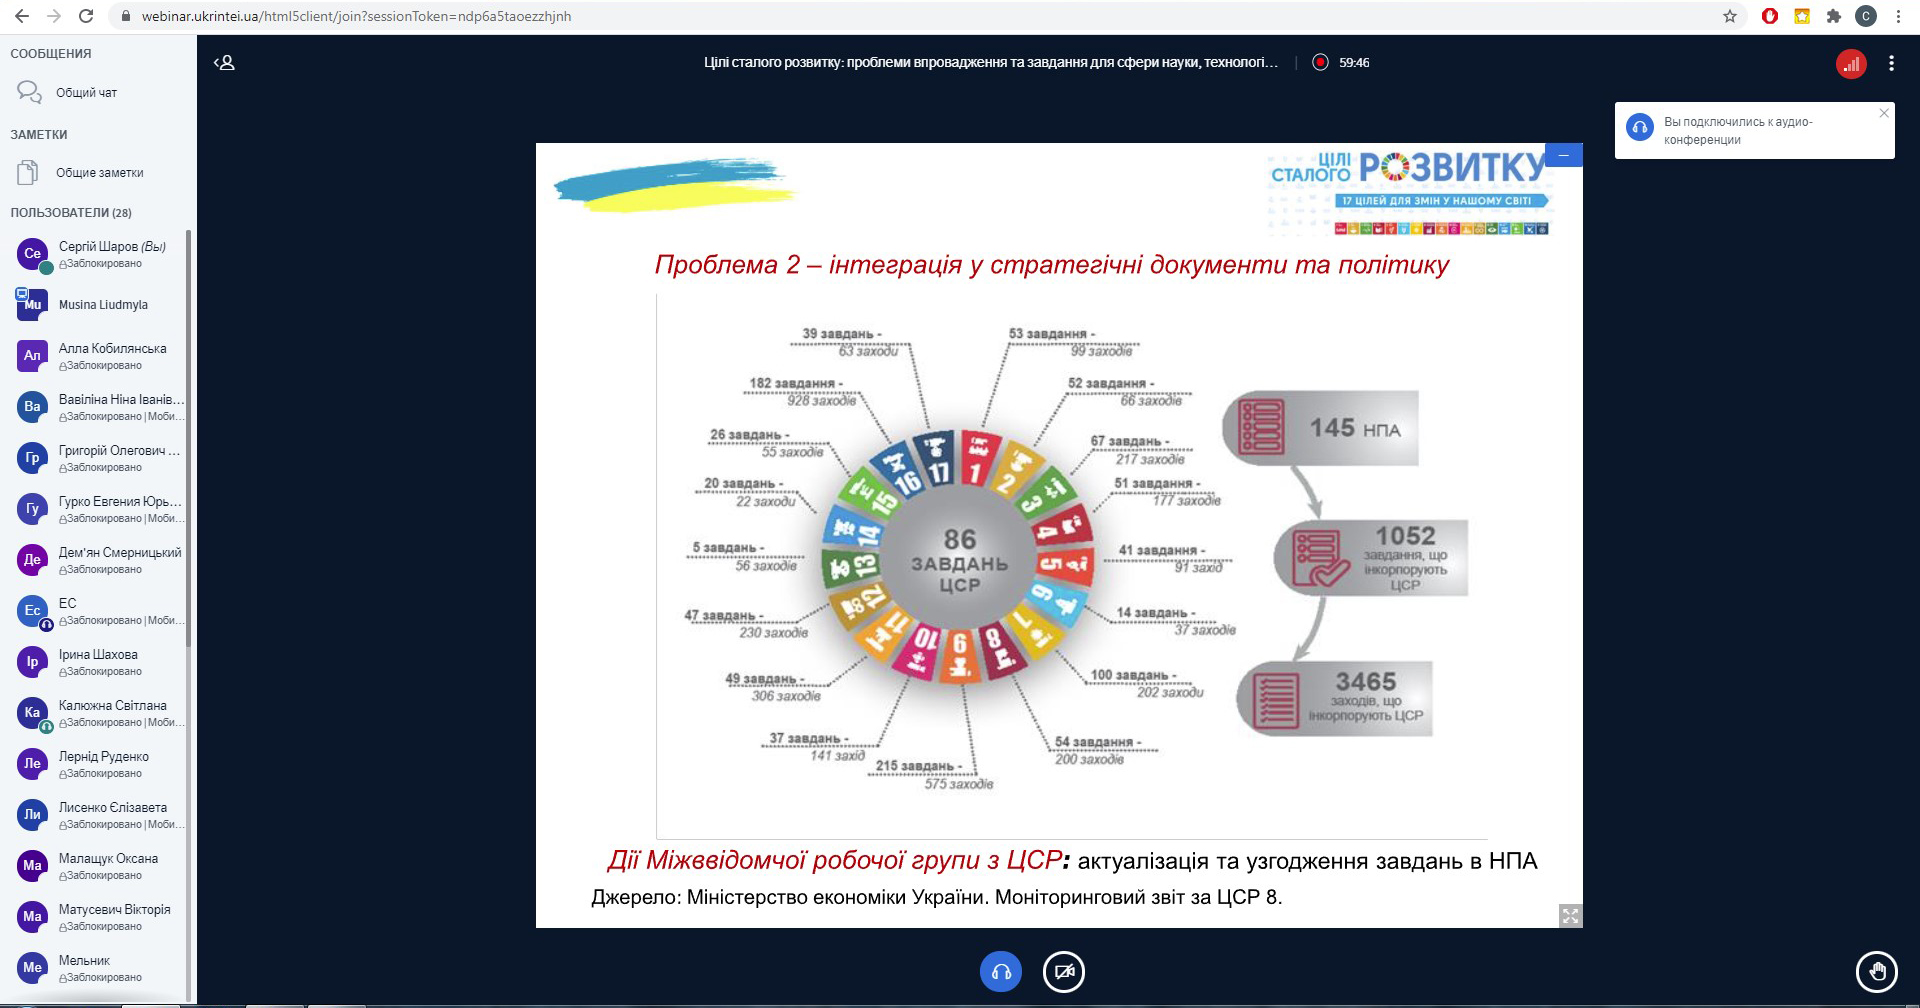The height and width of the screenshot is (1008, 1920).
Task: Select user Мельник
Action: [x=98, y=968]
